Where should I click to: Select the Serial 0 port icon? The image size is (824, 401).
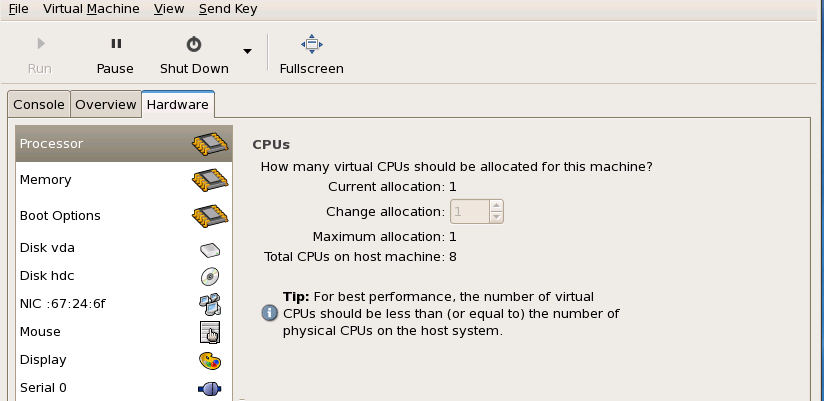click(209, 388)
